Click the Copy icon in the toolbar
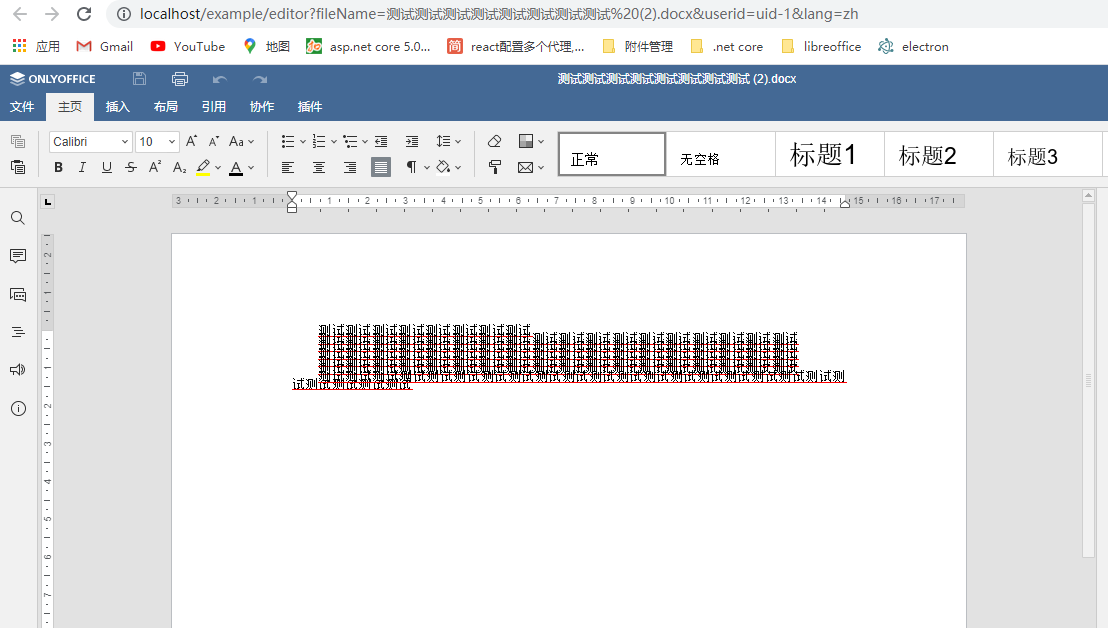1108x628 pixels. click(x=18, y=141)
